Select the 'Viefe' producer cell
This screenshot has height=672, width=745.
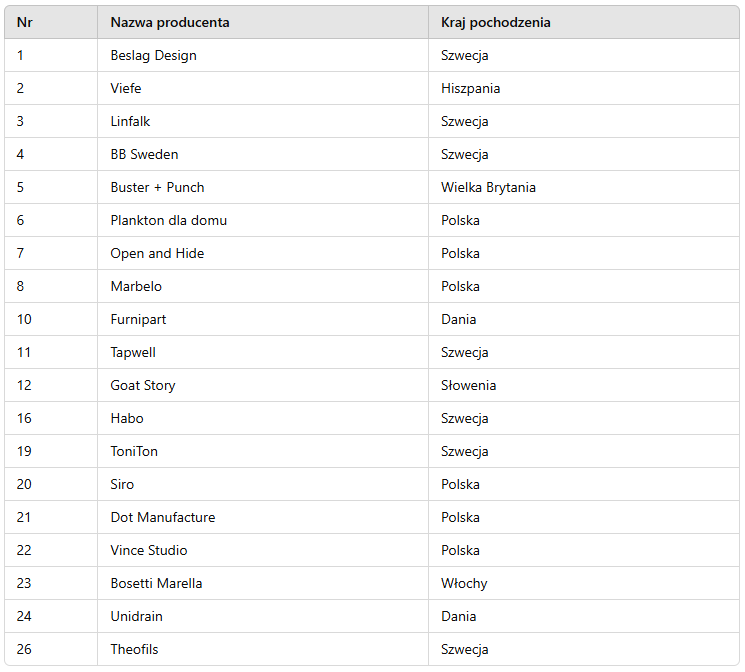click(x=126, y=88)
